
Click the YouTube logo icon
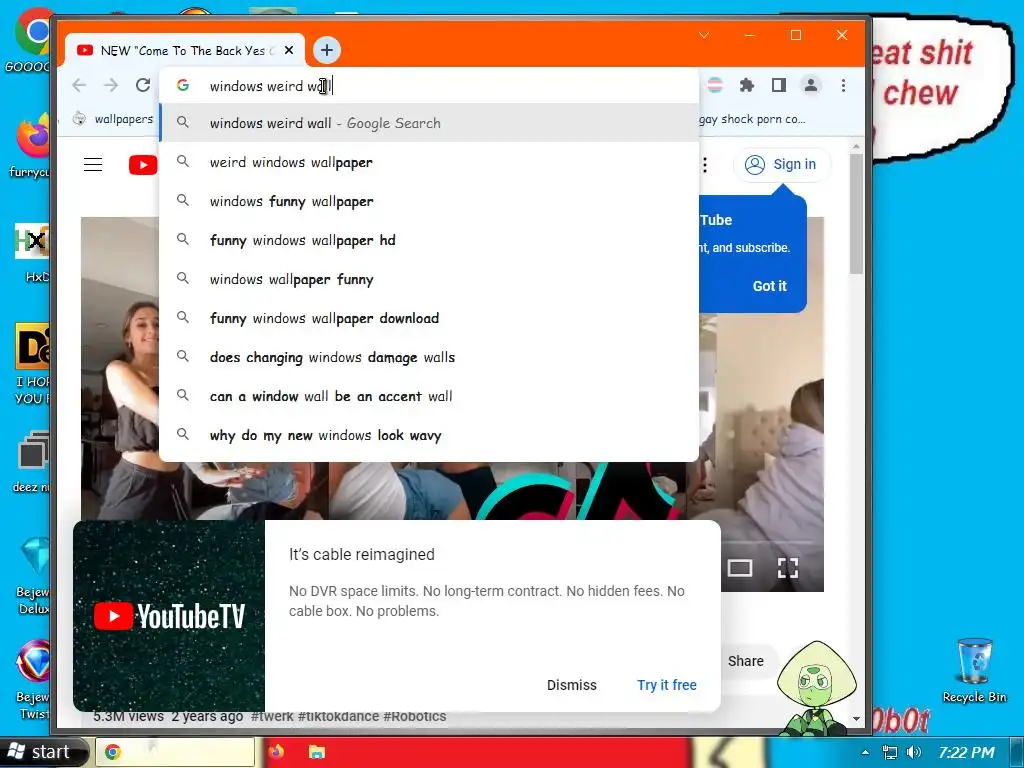[x=143, y=165]
